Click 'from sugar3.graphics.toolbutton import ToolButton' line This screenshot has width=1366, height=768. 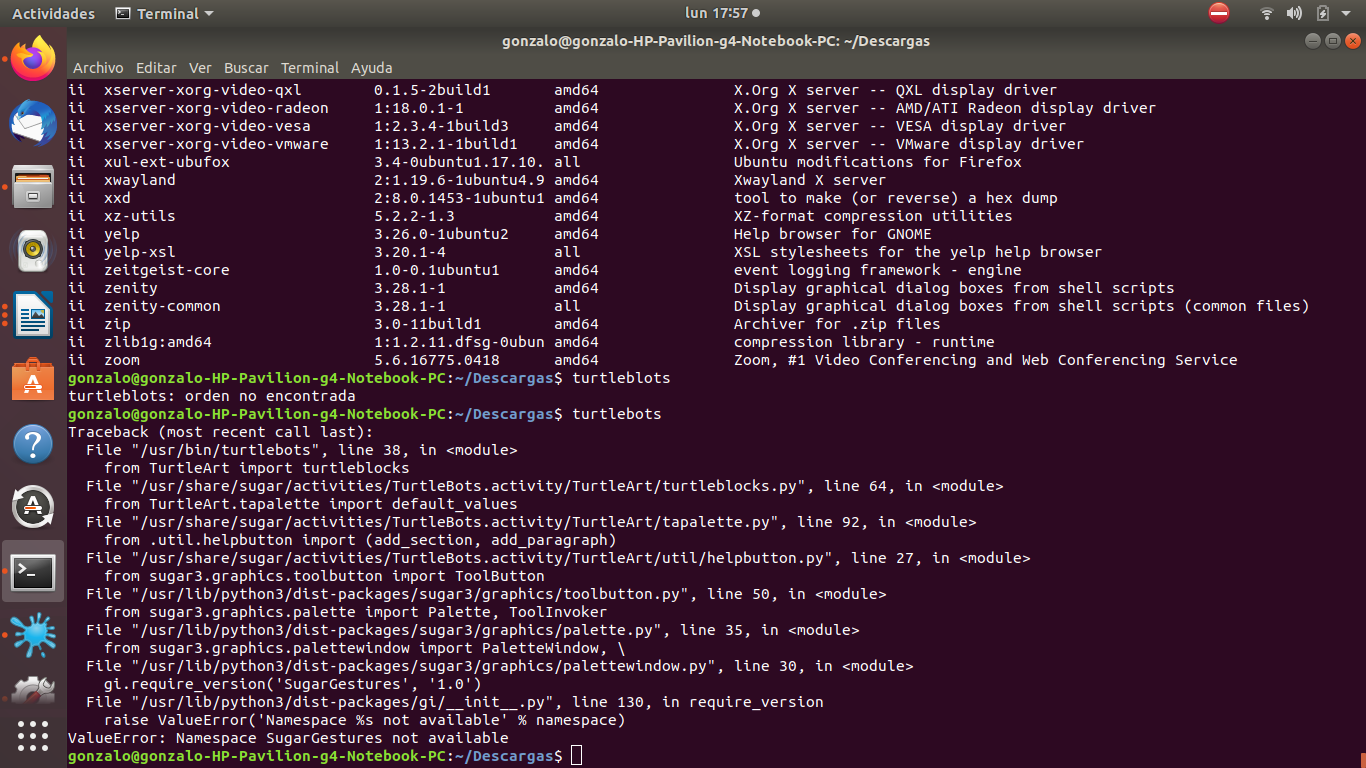tap(324, 576)
